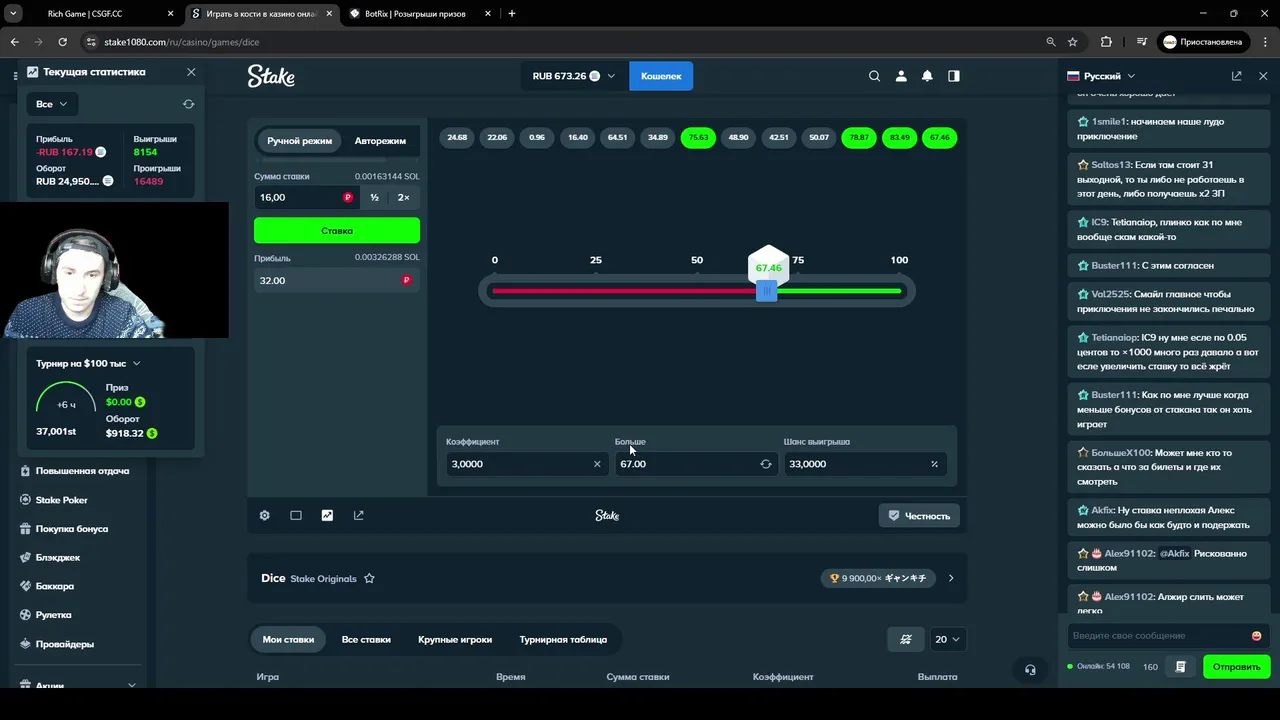The image size is (1280, 720).
Task: Open the search magnifier in Stake header
Action: pyautogui.click(x=874, y=76)
